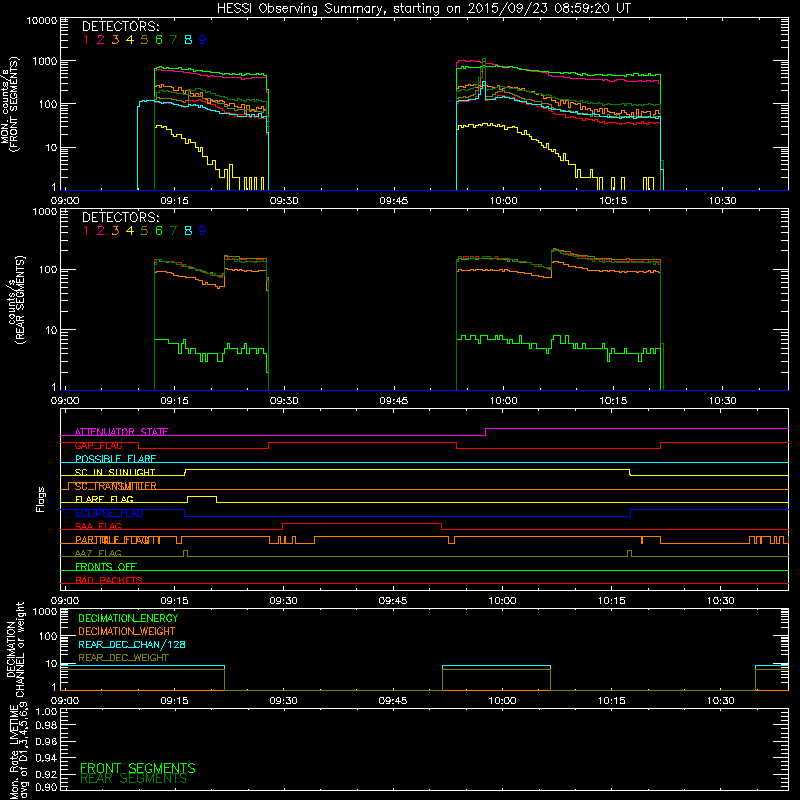This screenshot has width=800, height=800.
Task: Select the FLARE_FLAG label
Action: pyautogui.click(x=104, y=499)
